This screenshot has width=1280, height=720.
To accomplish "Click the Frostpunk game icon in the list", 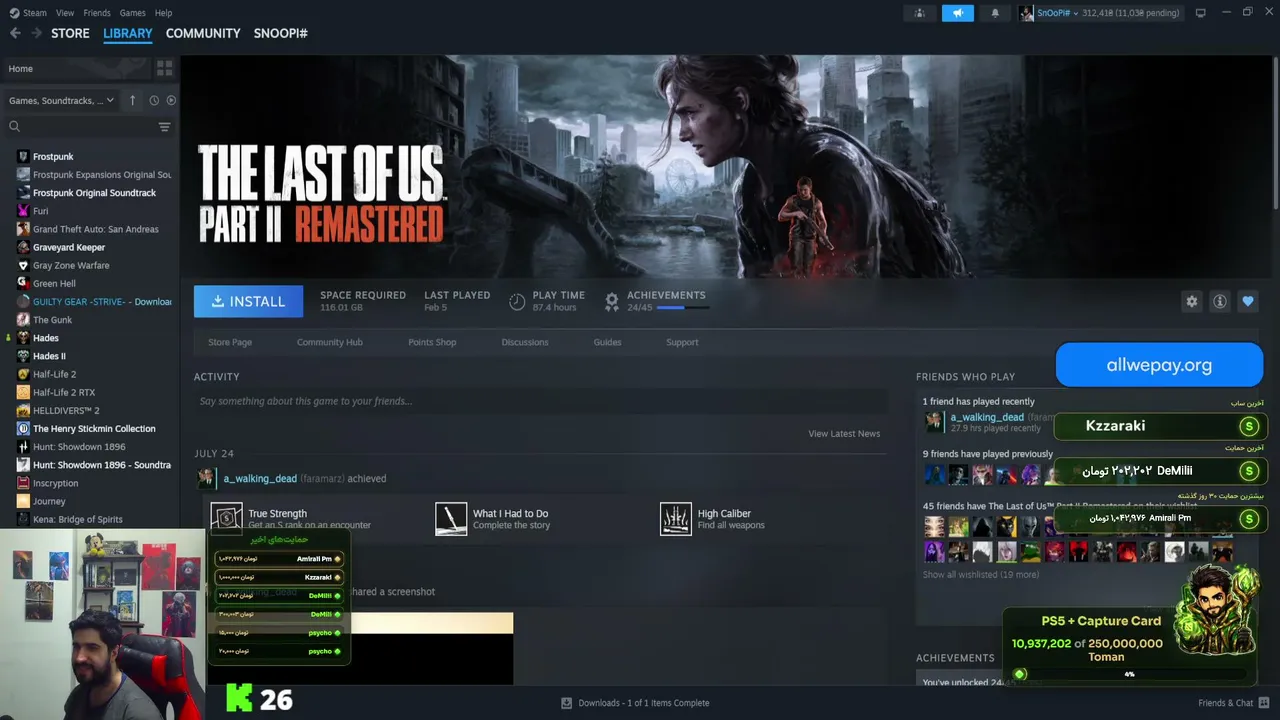I will click(x=23, y=156).
